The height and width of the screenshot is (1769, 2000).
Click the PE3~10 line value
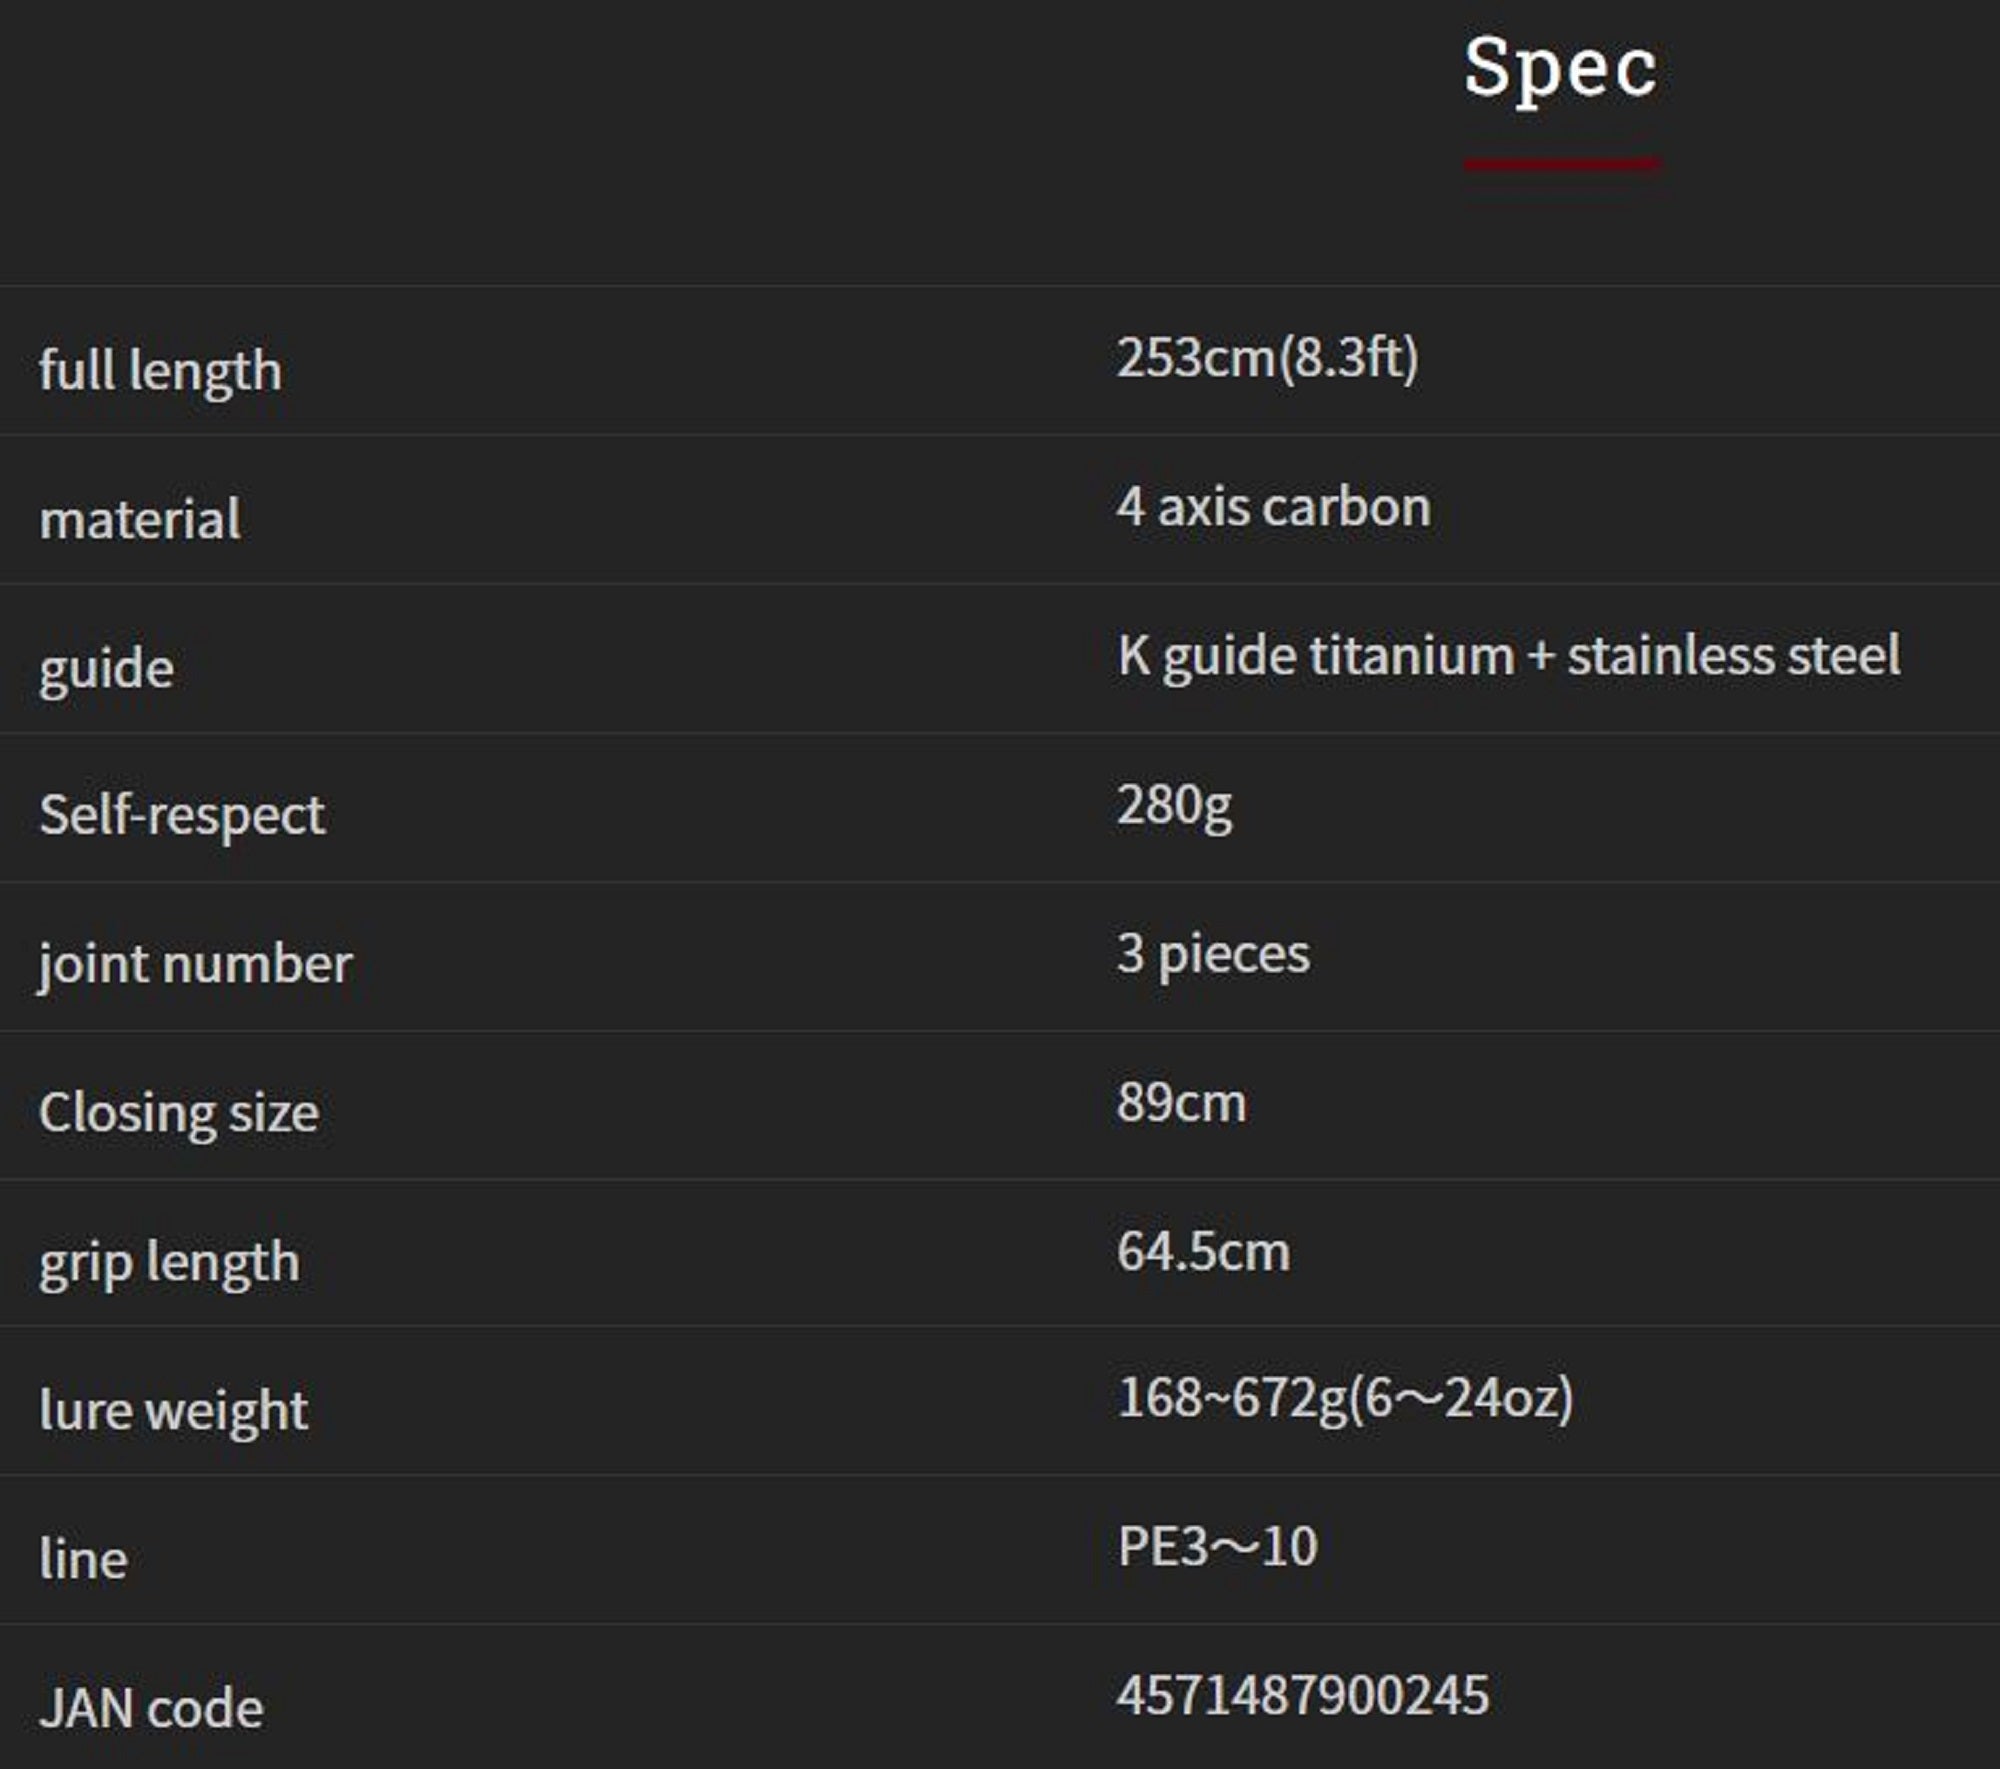pos(1217,1547)
